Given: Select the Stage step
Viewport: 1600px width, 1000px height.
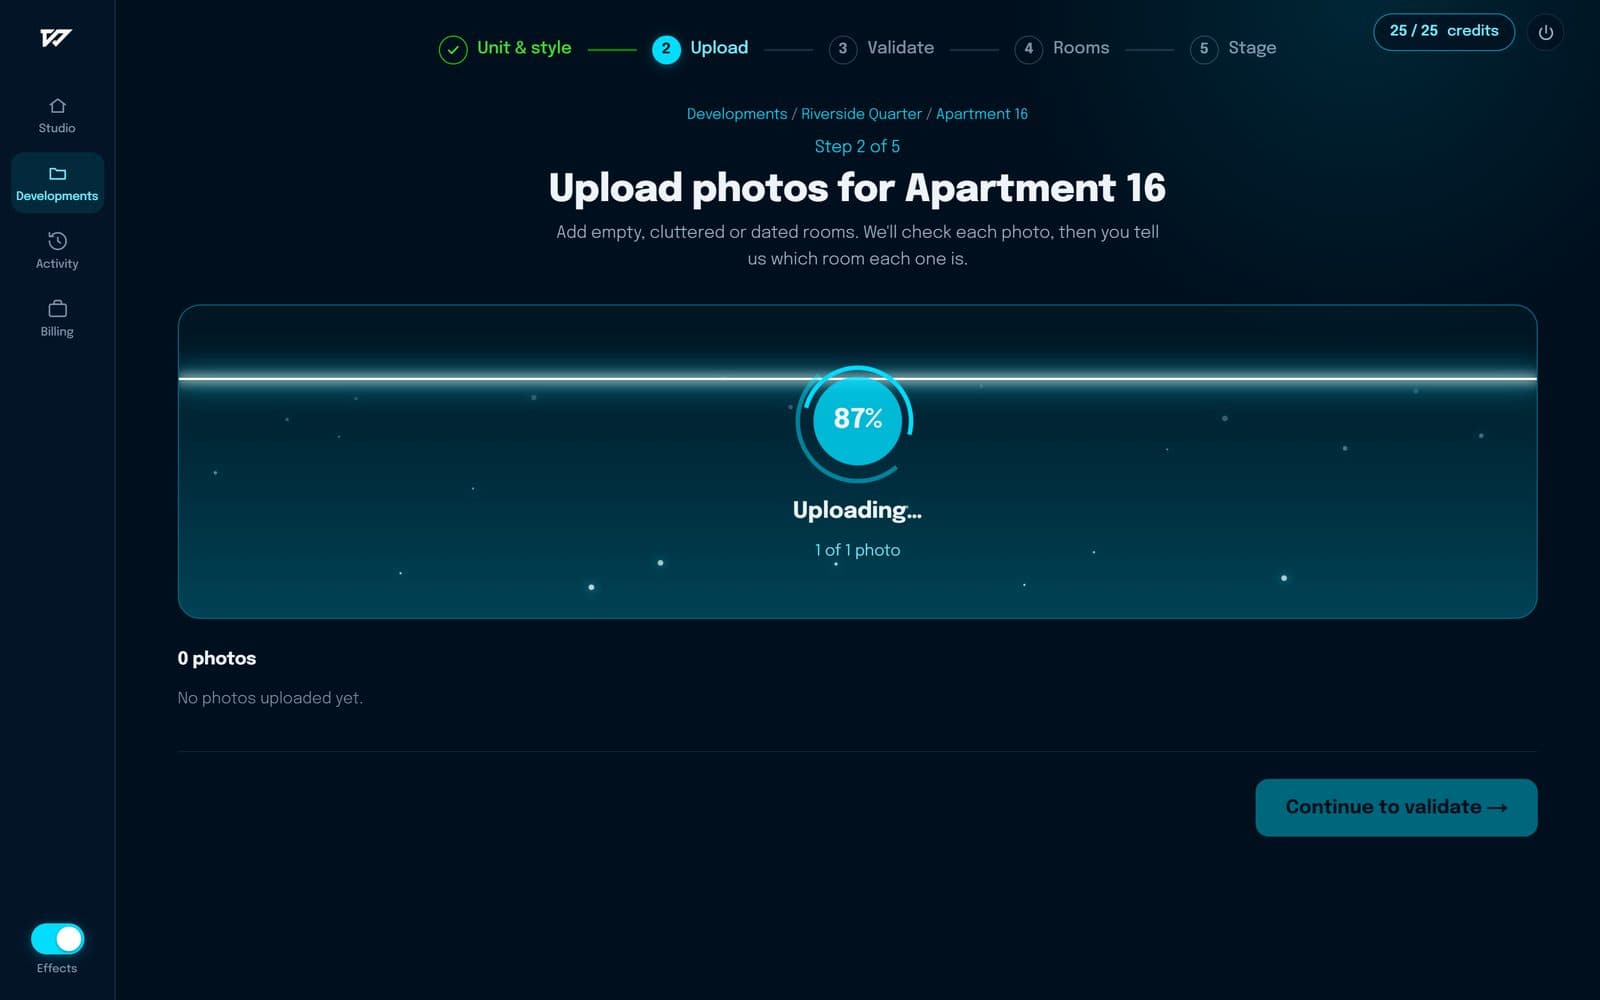Looking at the screenshot, I should click(1233, 48).
